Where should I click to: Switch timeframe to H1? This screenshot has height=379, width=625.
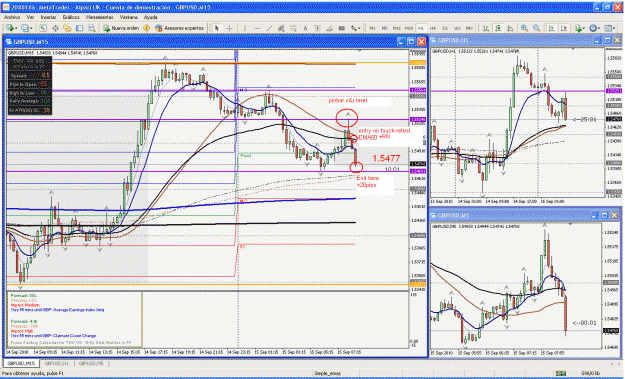point(421,28)
